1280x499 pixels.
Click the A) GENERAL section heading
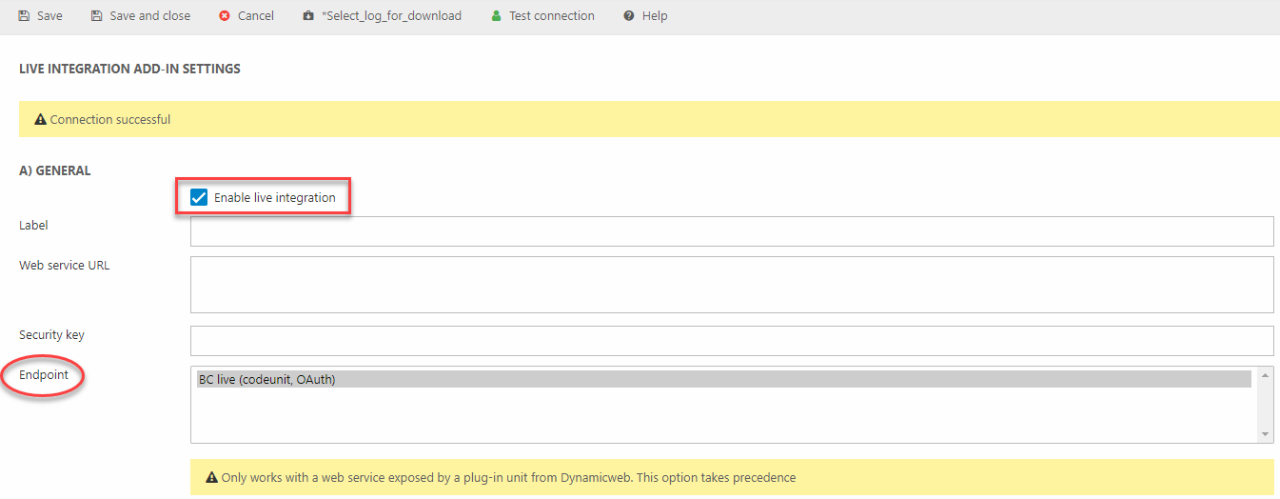pyautogui.click(x=55, y=171)
